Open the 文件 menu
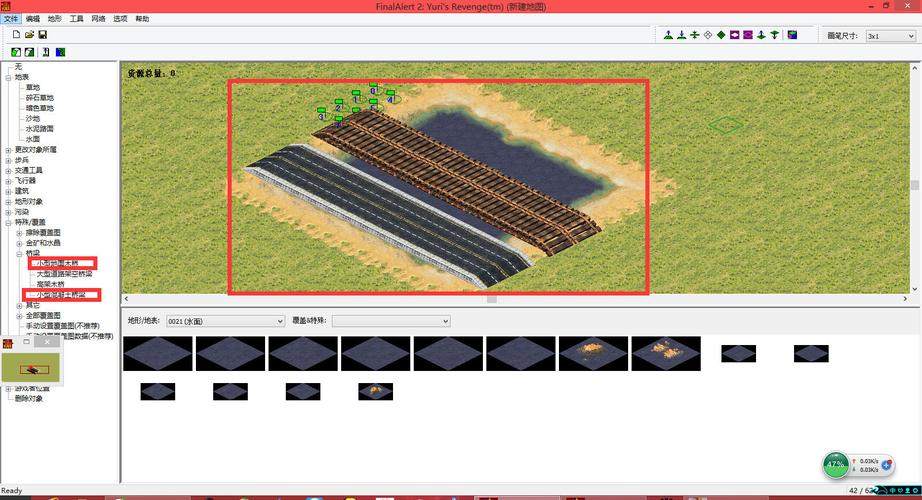The width and height of the screenshot is (922, 500). 11,19
